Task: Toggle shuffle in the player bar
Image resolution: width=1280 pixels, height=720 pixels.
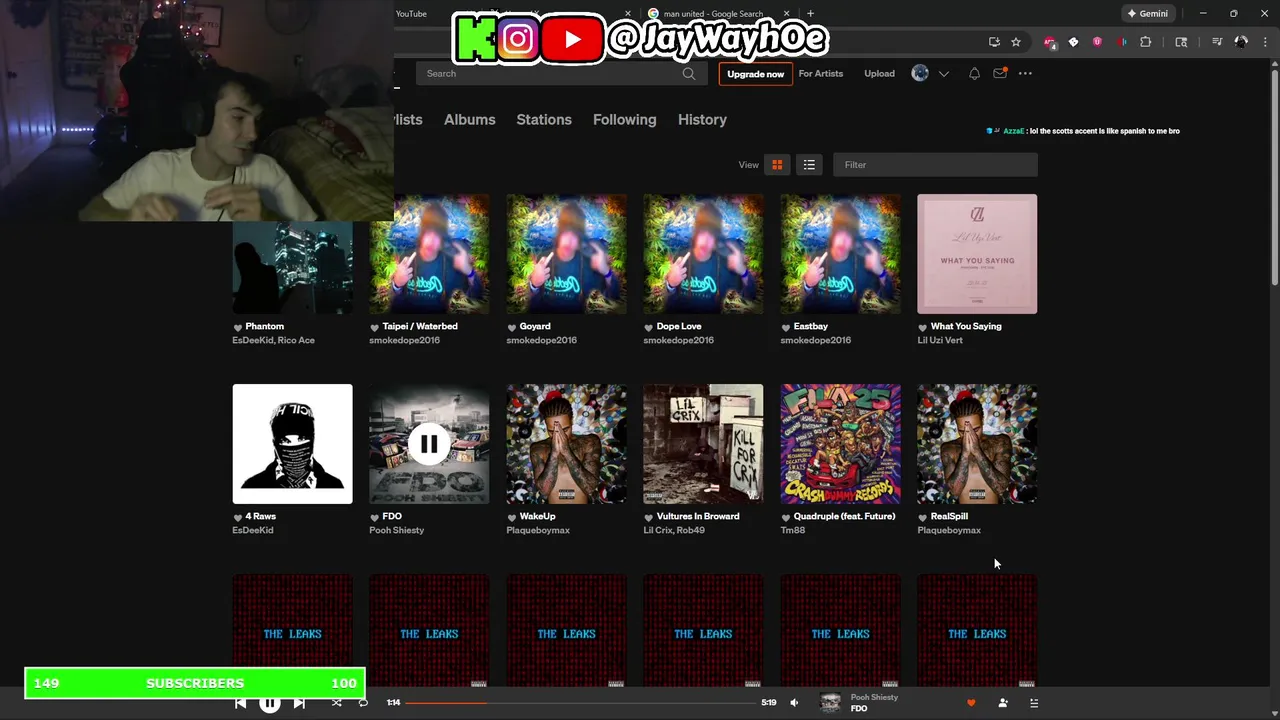Action: 337,703
